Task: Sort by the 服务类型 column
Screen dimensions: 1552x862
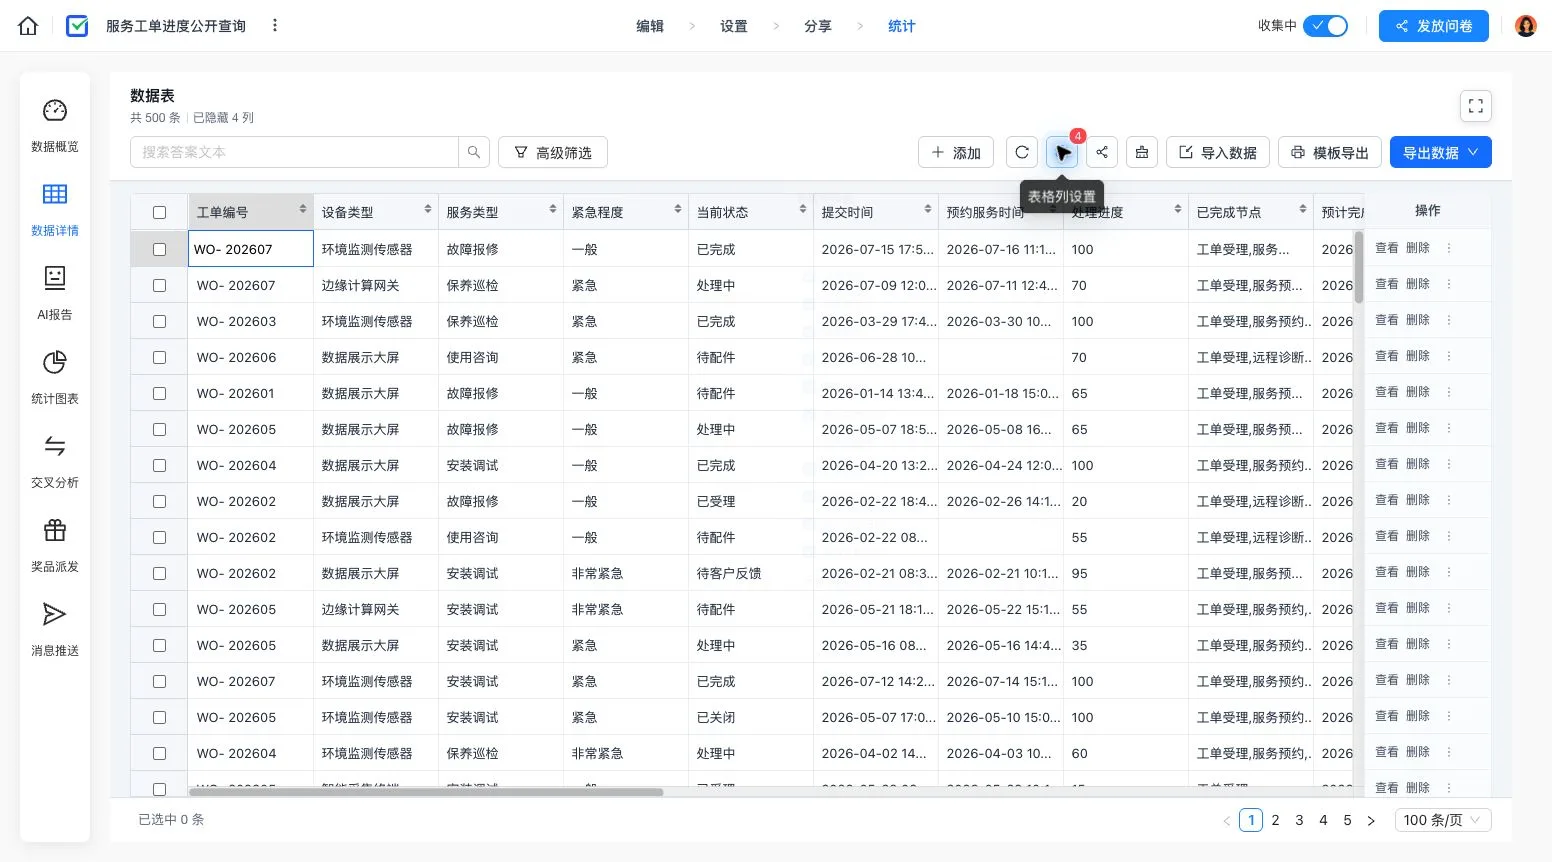Action: click(553, 209)
